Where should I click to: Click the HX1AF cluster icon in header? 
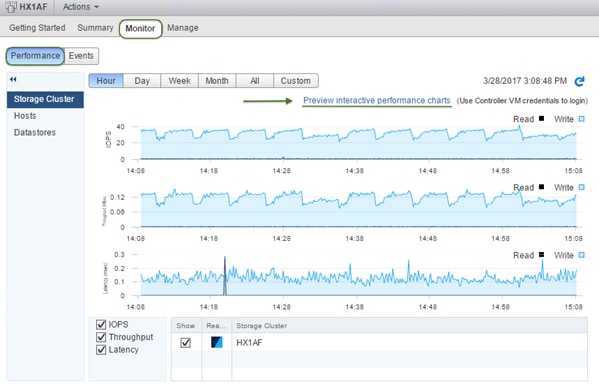pos(11,7)
